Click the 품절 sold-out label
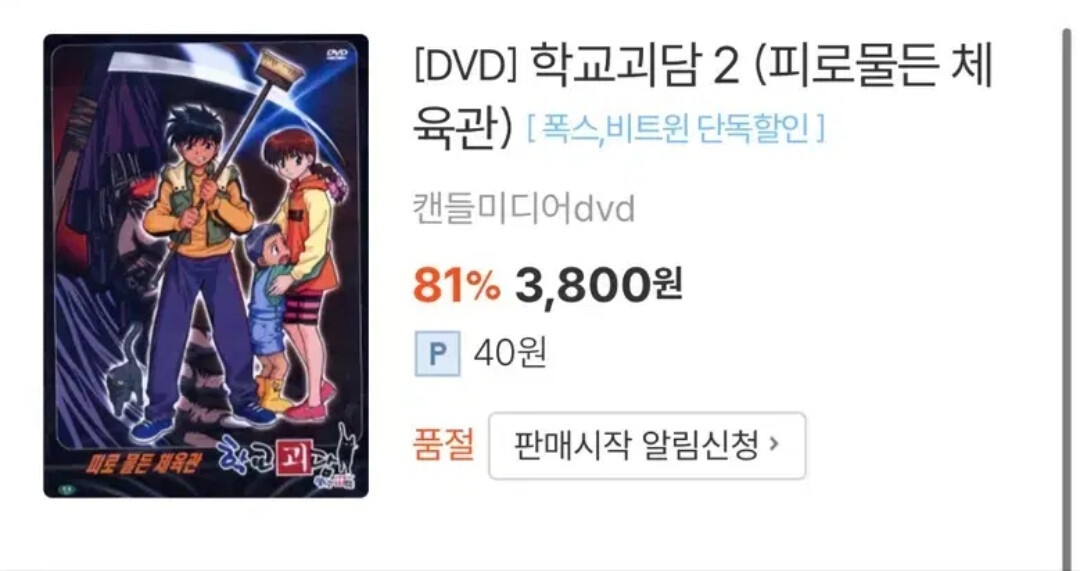 444,445
